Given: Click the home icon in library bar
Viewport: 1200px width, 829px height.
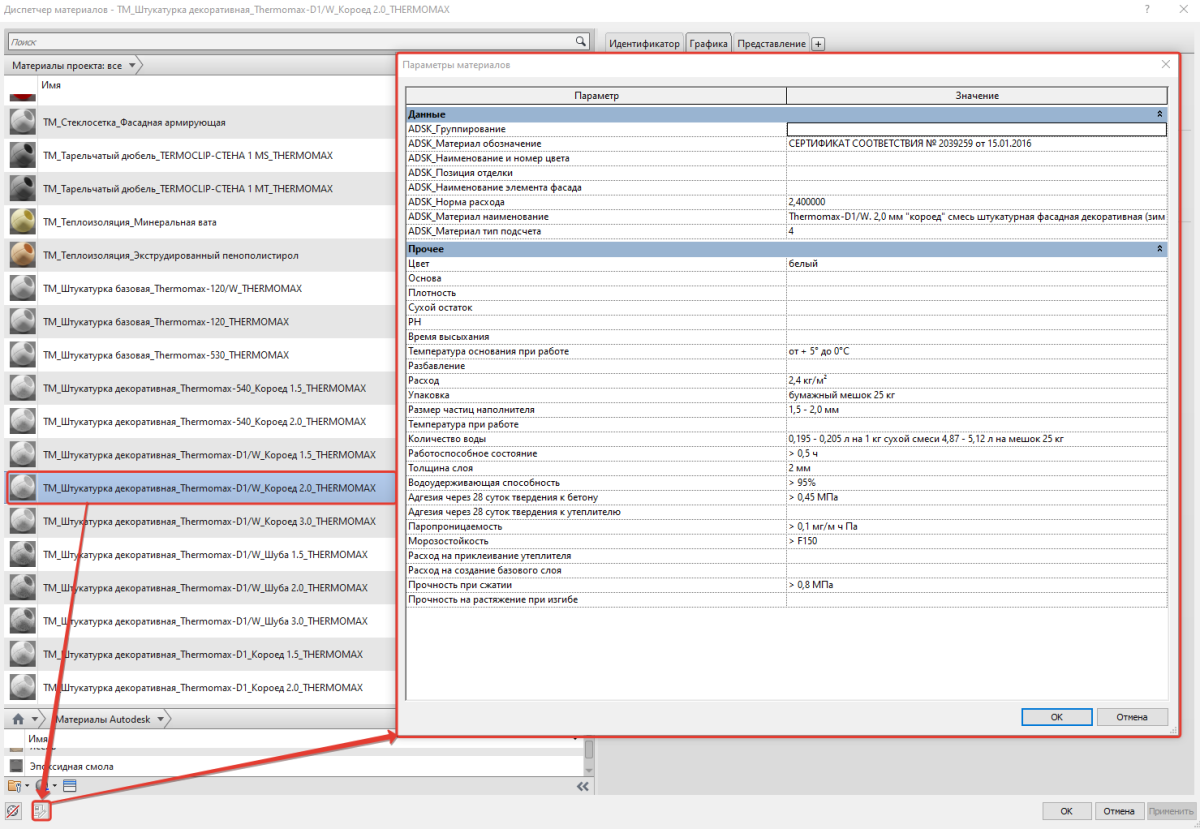Looking at the screenshot, I should [18, 719].
